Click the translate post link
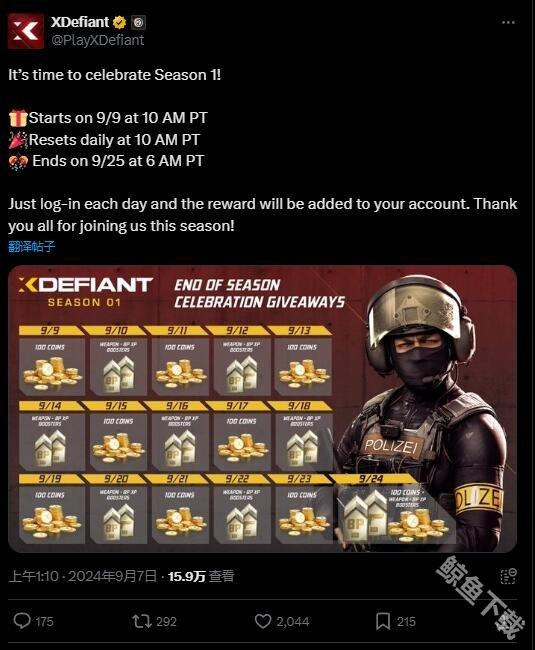Screen dimensions: 535x650 pyautogui.click(x=31, y=246)
